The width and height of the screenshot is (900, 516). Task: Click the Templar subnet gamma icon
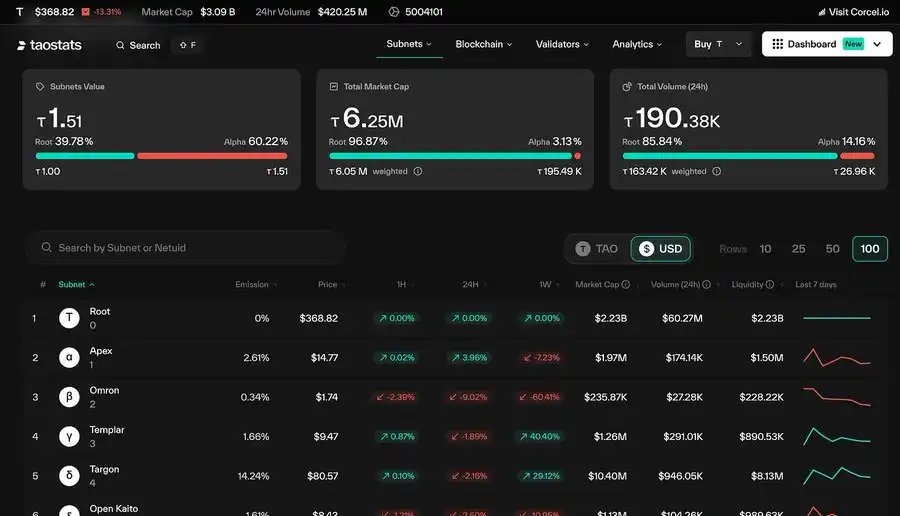pyautogui.click(x=69, y=437)
